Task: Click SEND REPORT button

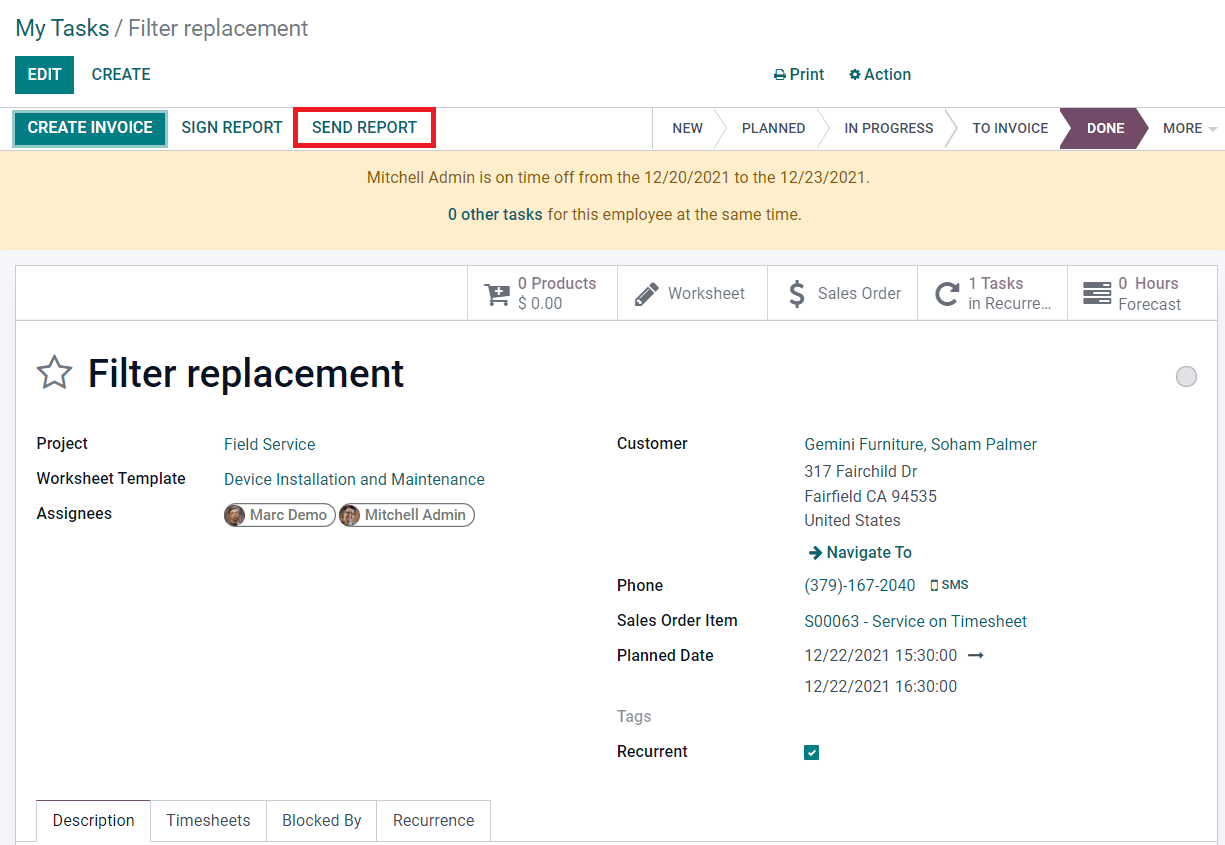Action: (x=364, y=128)
